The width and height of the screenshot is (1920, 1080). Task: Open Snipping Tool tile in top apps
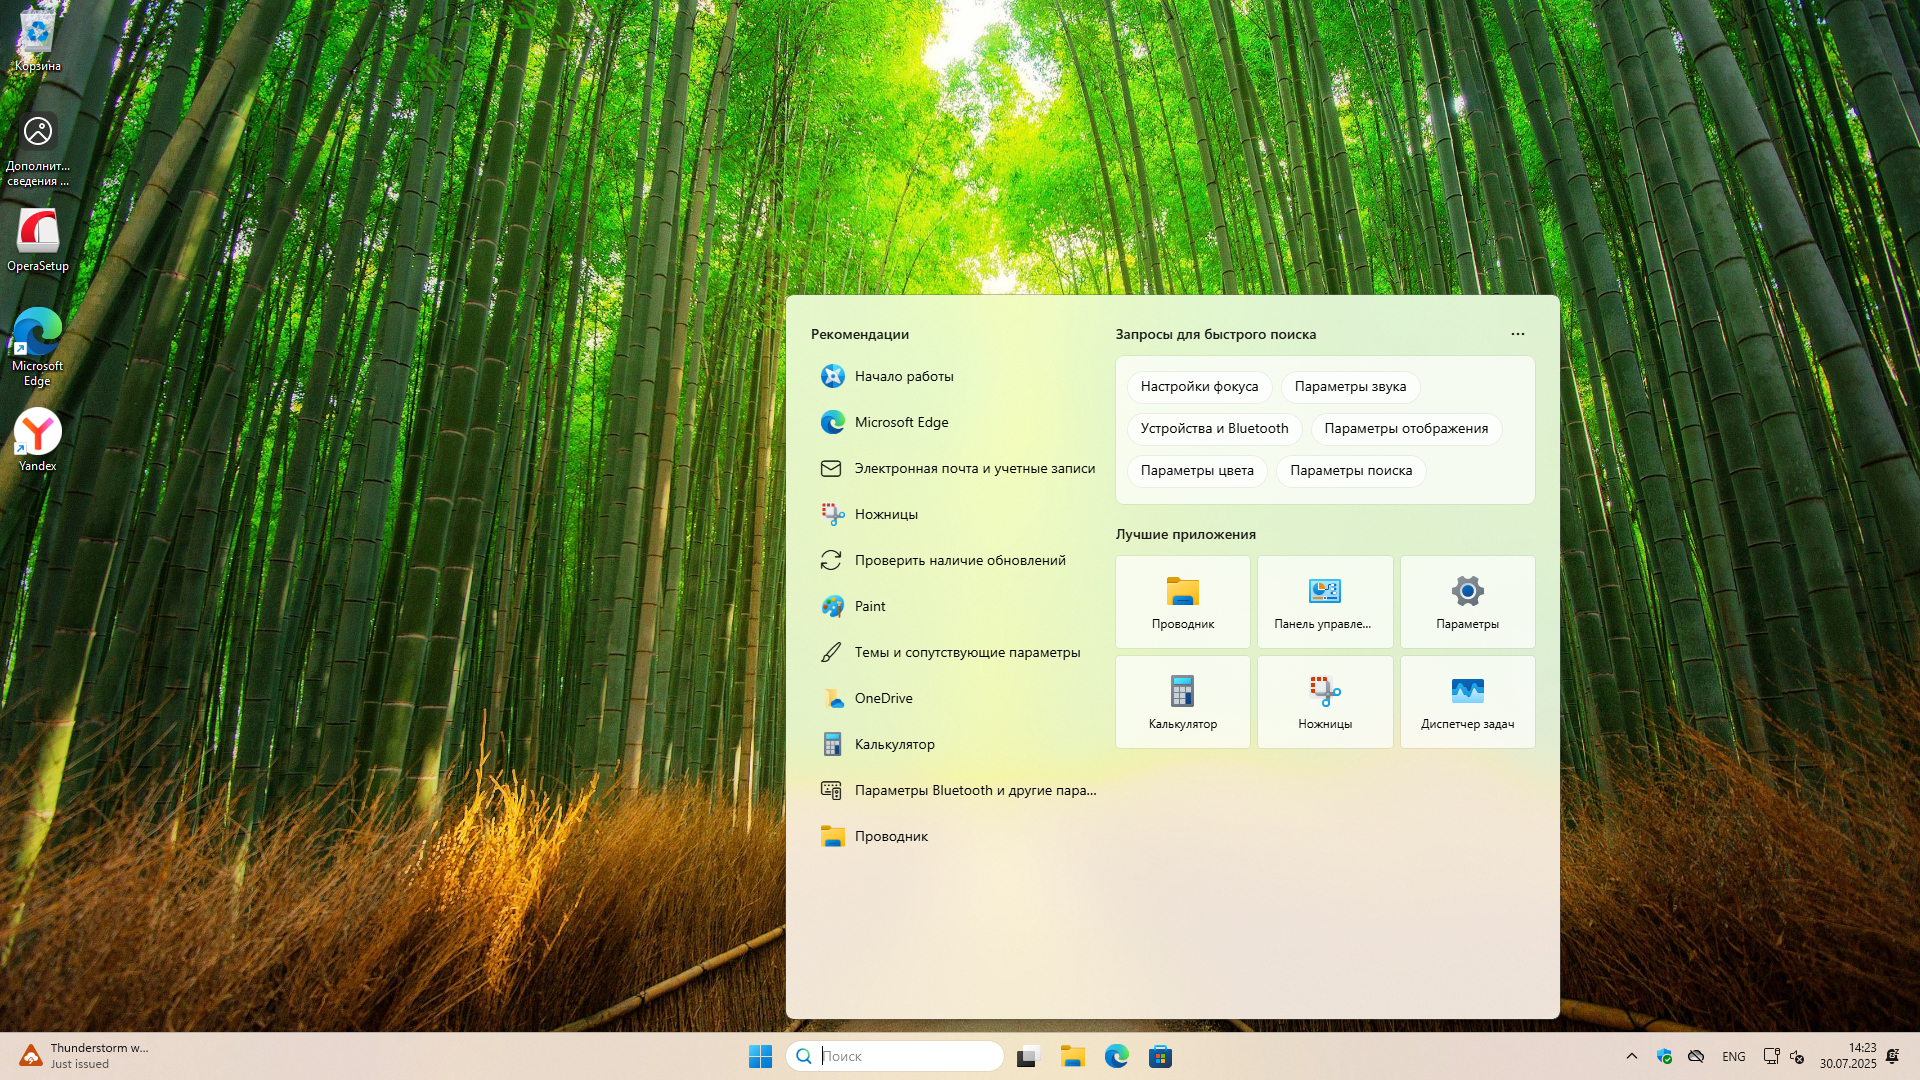(x=1324, y=702)
